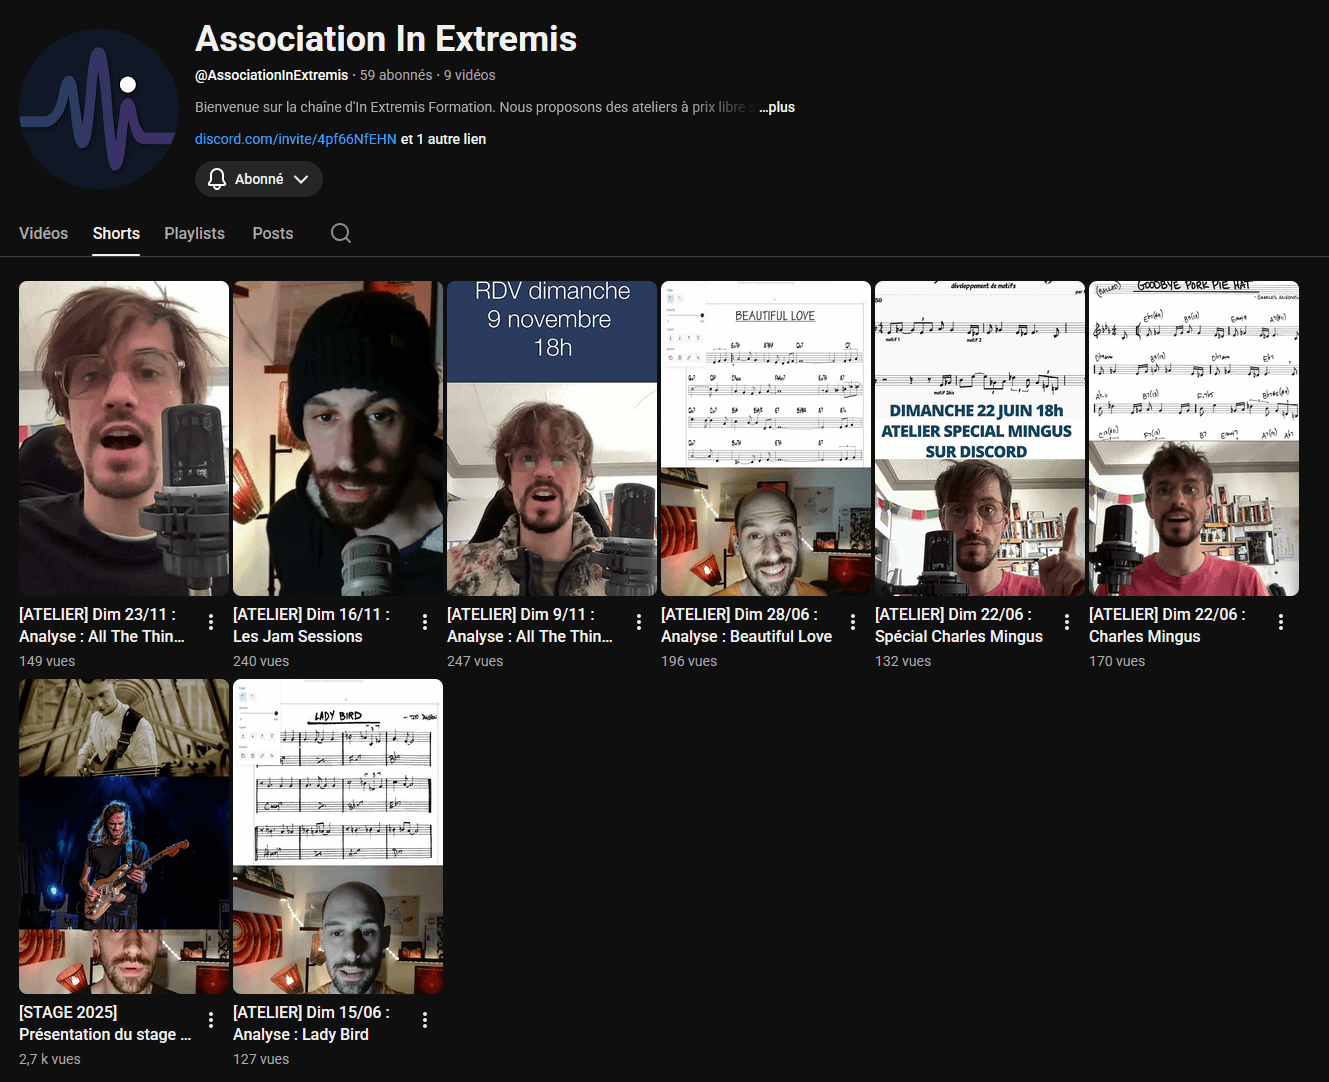Image resolution: width=1329 pixels, height=1082 pixels.
Task: Switch to the Playlists tab
Action: (x=194, y=233)
